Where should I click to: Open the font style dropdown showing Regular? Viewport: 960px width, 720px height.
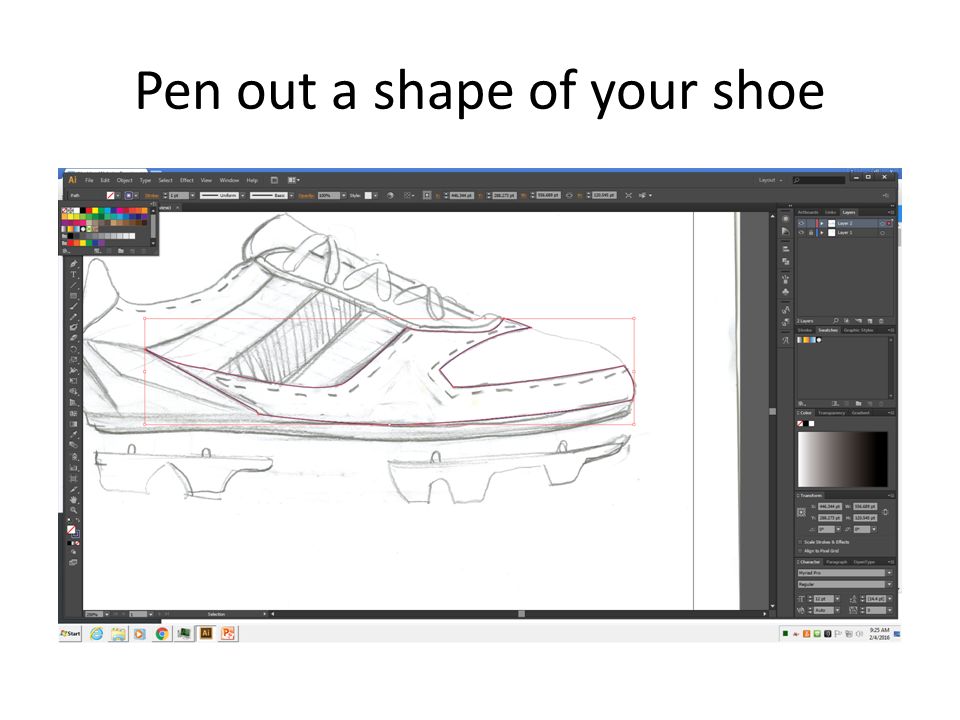(889, 584)
